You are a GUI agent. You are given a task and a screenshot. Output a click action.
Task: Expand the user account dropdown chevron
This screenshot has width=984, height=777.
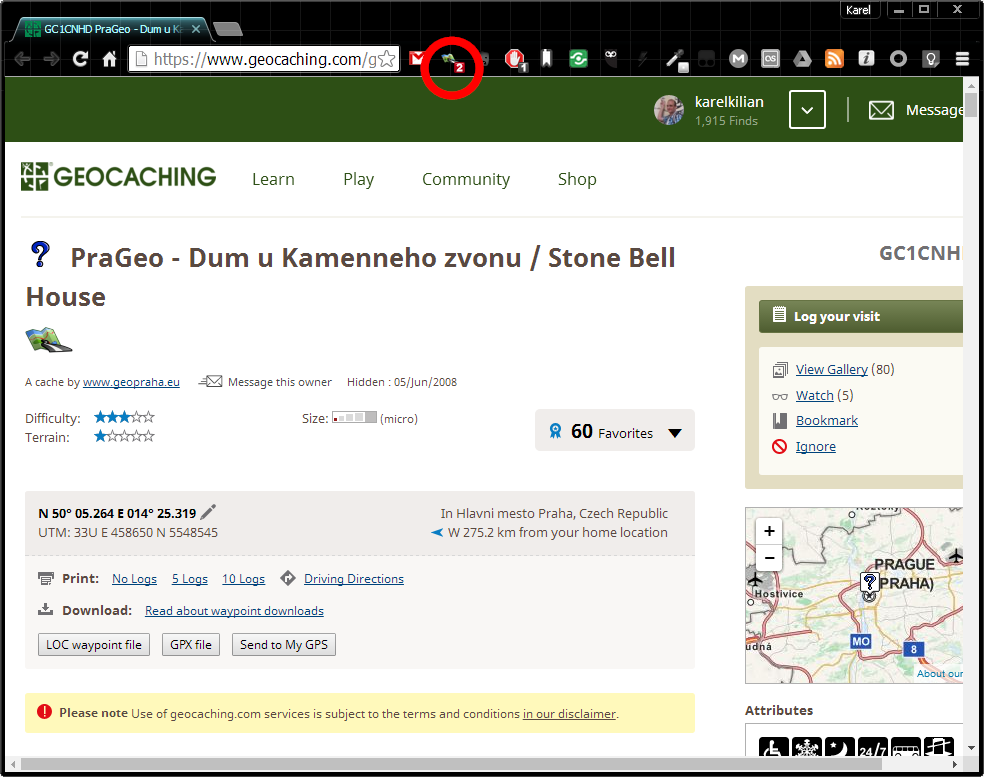[807, 110]
